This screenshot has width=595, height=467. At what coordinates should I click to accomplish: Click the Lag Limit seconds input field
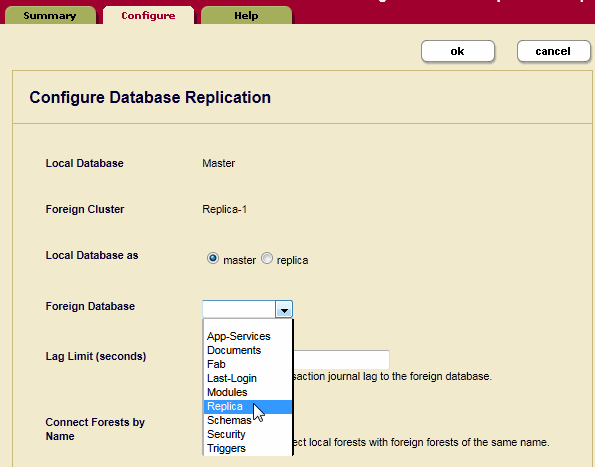coord(341,360)
